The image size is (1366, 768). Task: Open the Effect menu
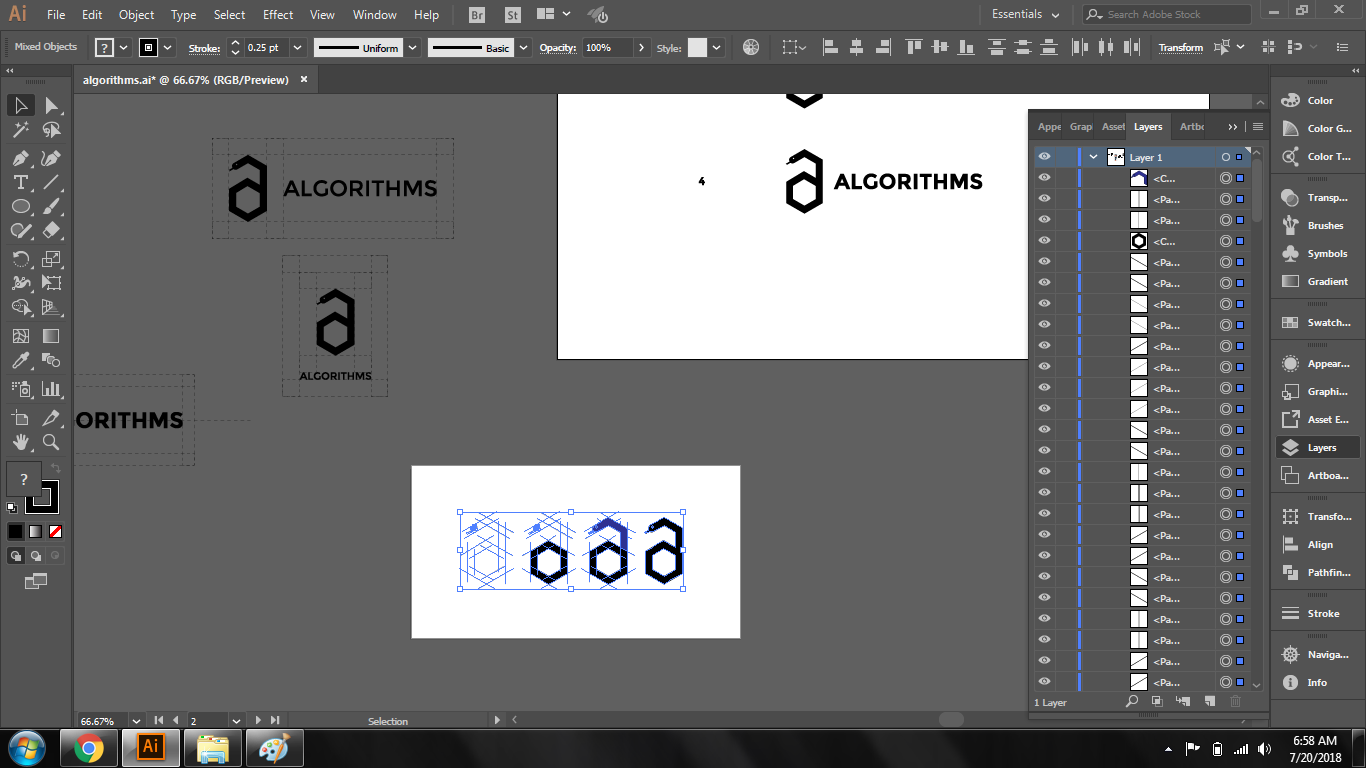(278, 15)
